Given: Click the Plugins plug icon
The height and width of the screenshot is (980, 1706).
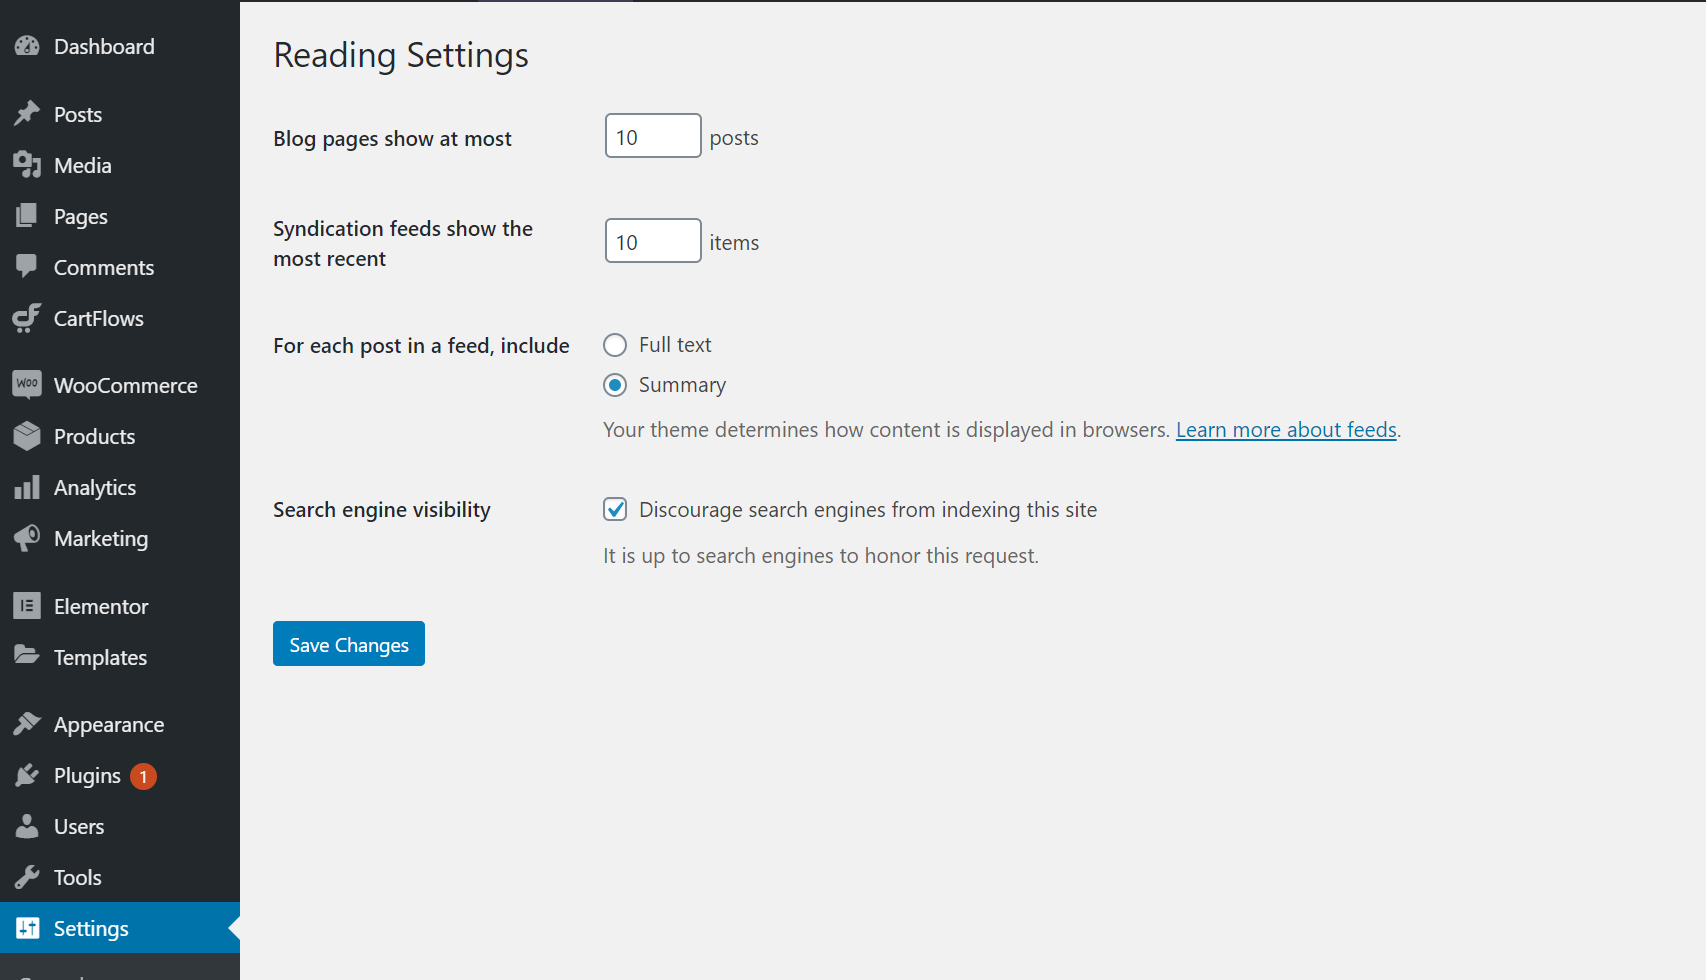Looking at the screenshot, I should pos(27,775).
